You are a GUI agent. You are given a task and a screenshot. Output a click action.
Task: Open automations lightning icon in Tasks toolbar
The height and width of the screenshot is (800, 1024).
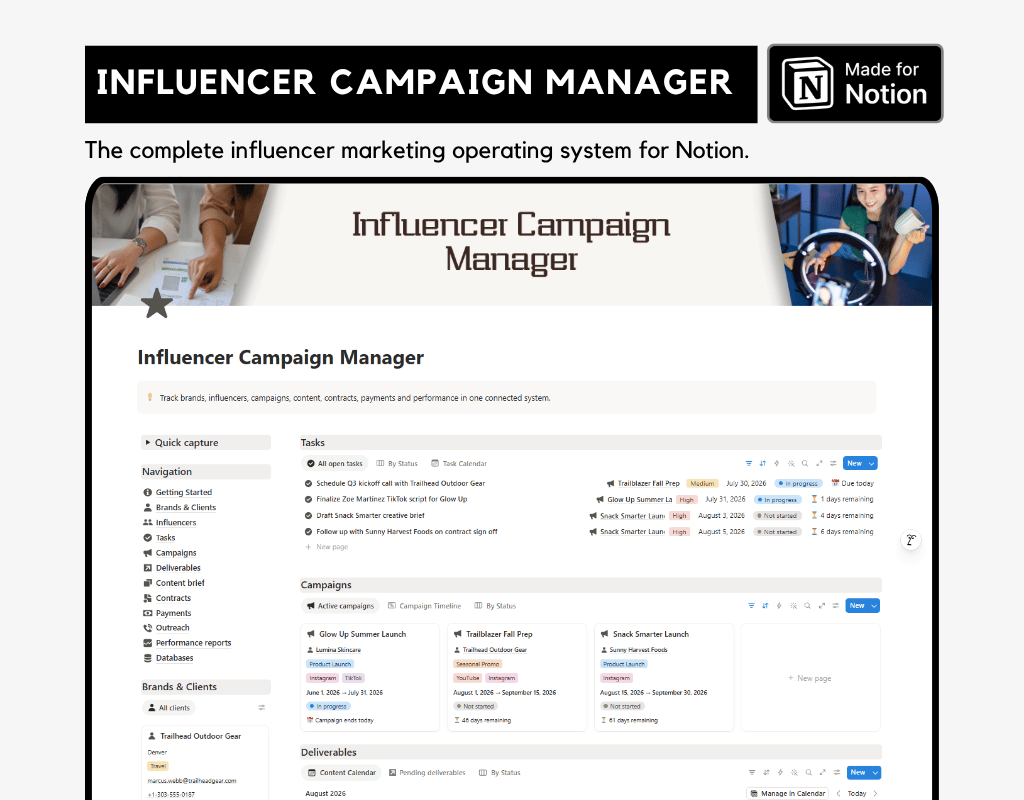click(776, 464)
